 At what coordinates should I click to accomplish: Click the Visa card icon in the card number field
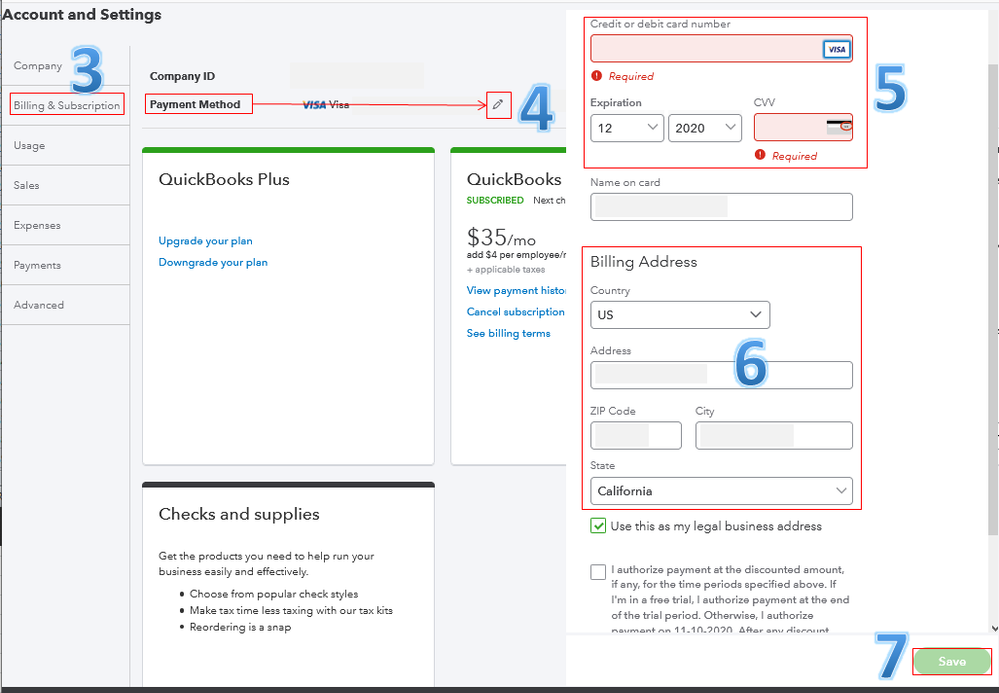tap(836, 49)
